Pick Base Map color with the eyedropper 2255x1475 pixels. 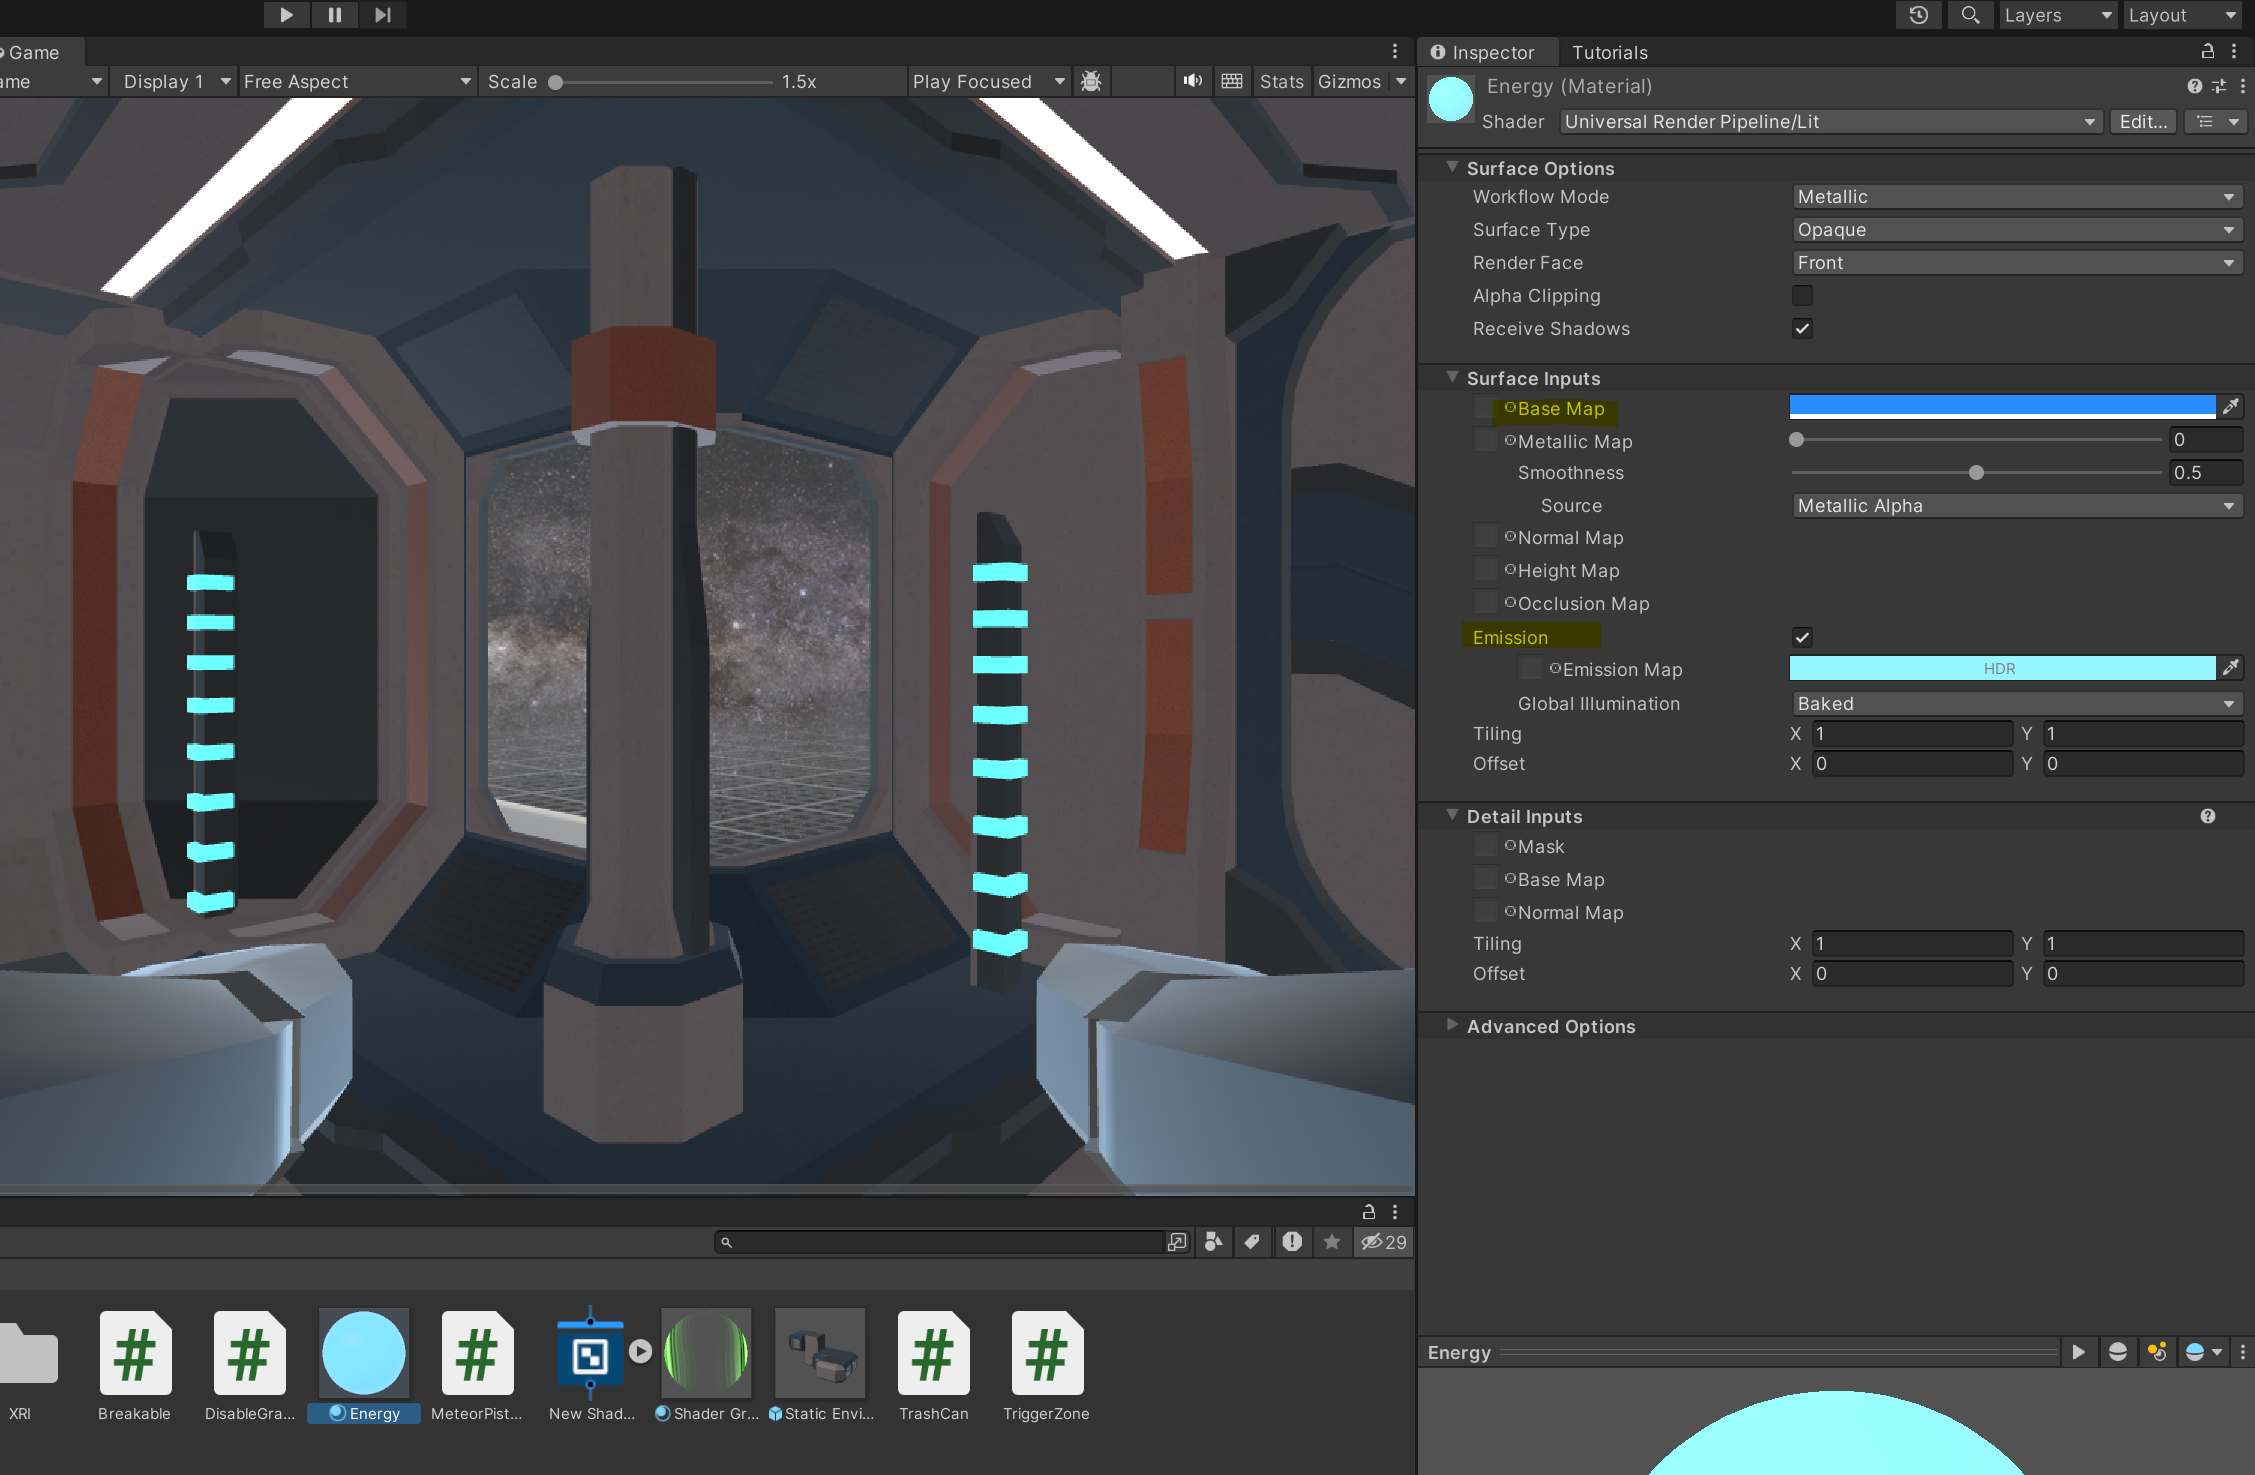click(x=2231, y=407)
